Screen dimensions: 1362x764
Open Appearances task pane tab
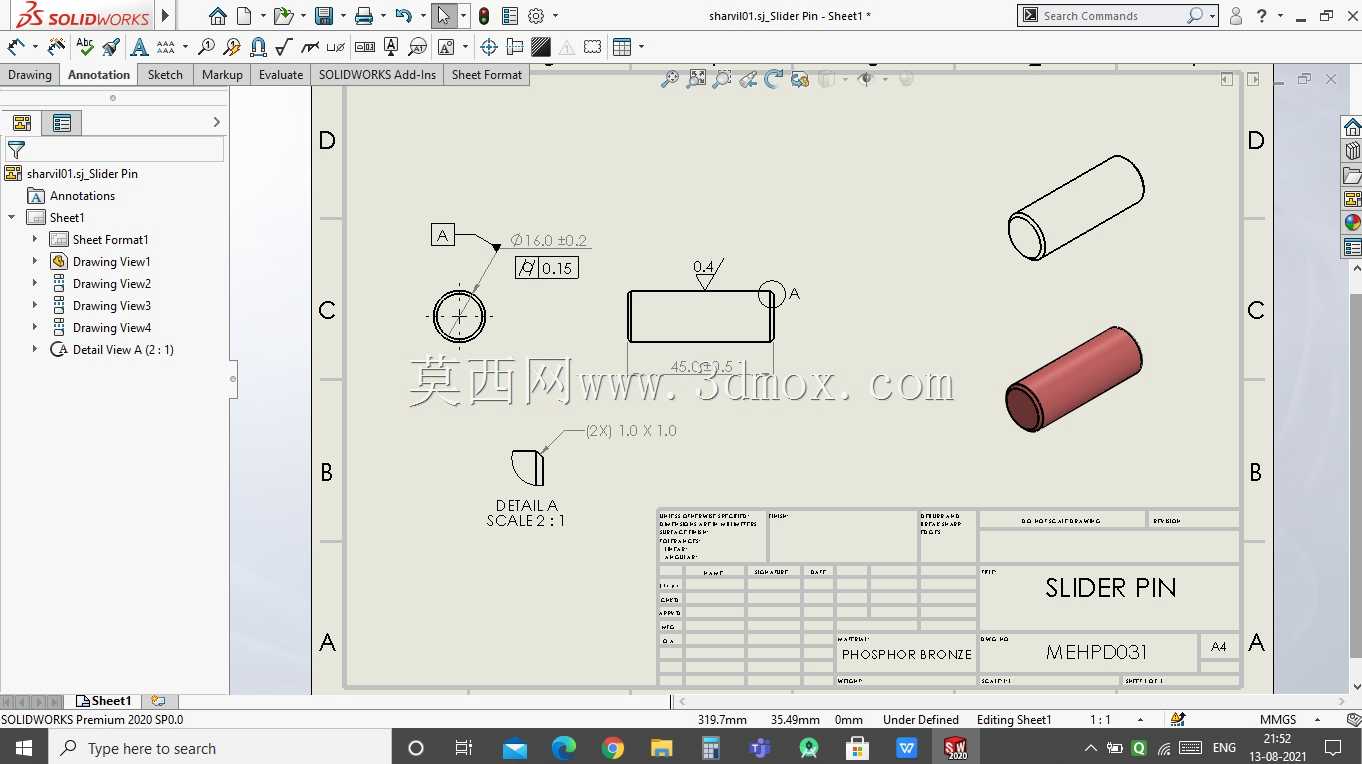pyautogui.click(x=1352, y=223)
